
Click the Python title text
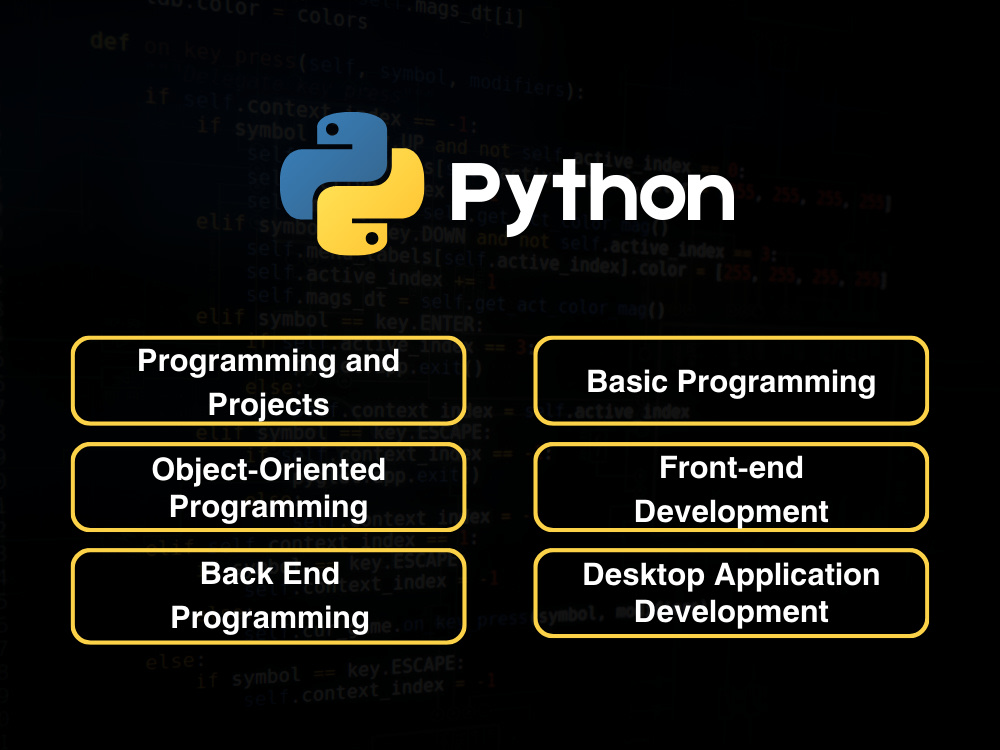click(592, 196)
